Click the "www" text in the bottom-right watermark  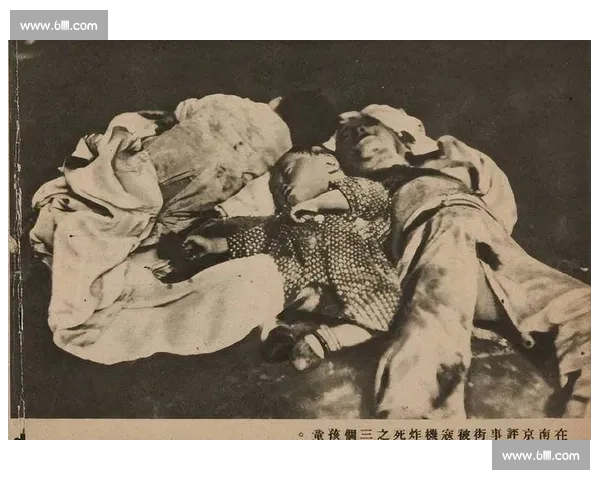tap(515, 456)
